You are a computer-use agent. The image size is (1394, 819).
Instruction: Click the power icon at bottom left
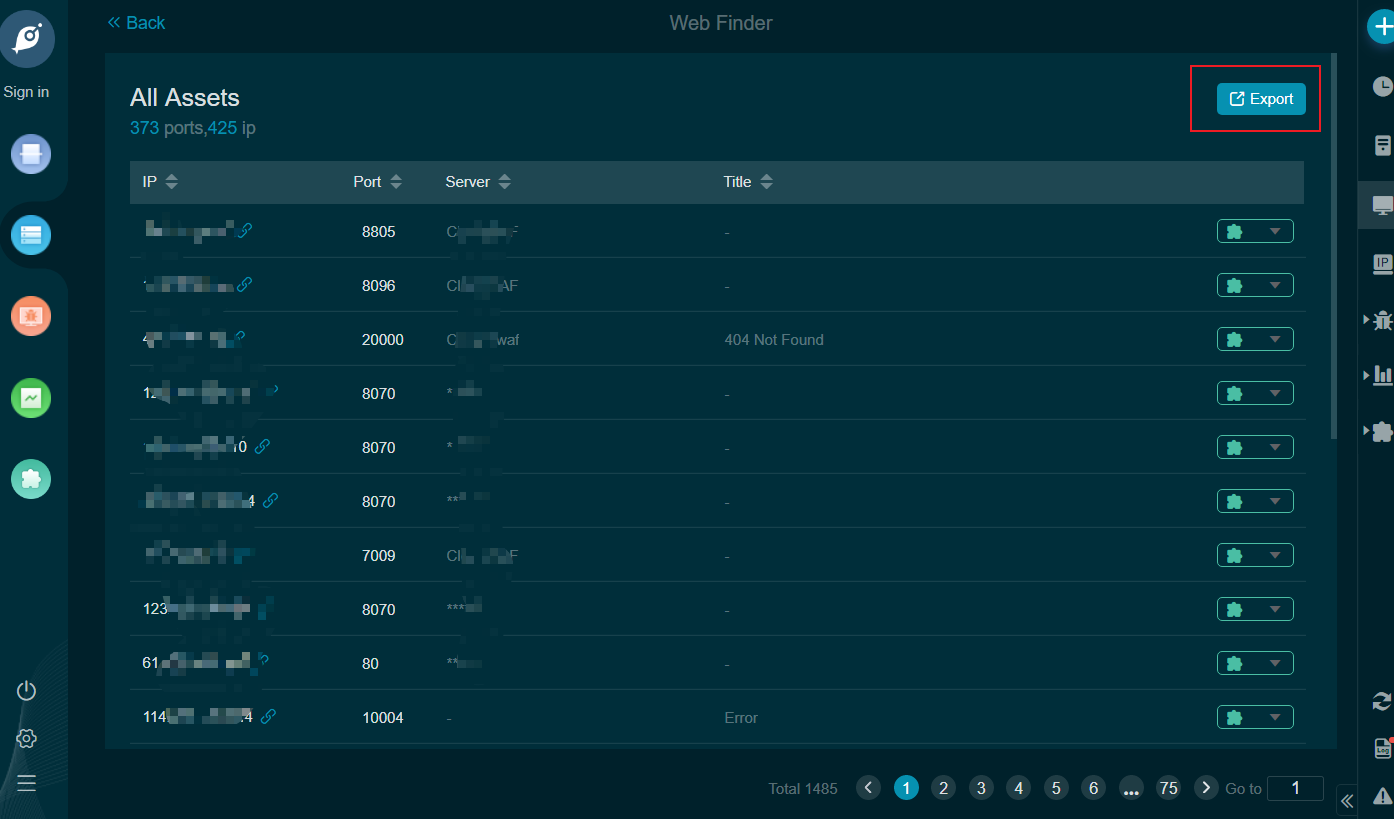27,691
